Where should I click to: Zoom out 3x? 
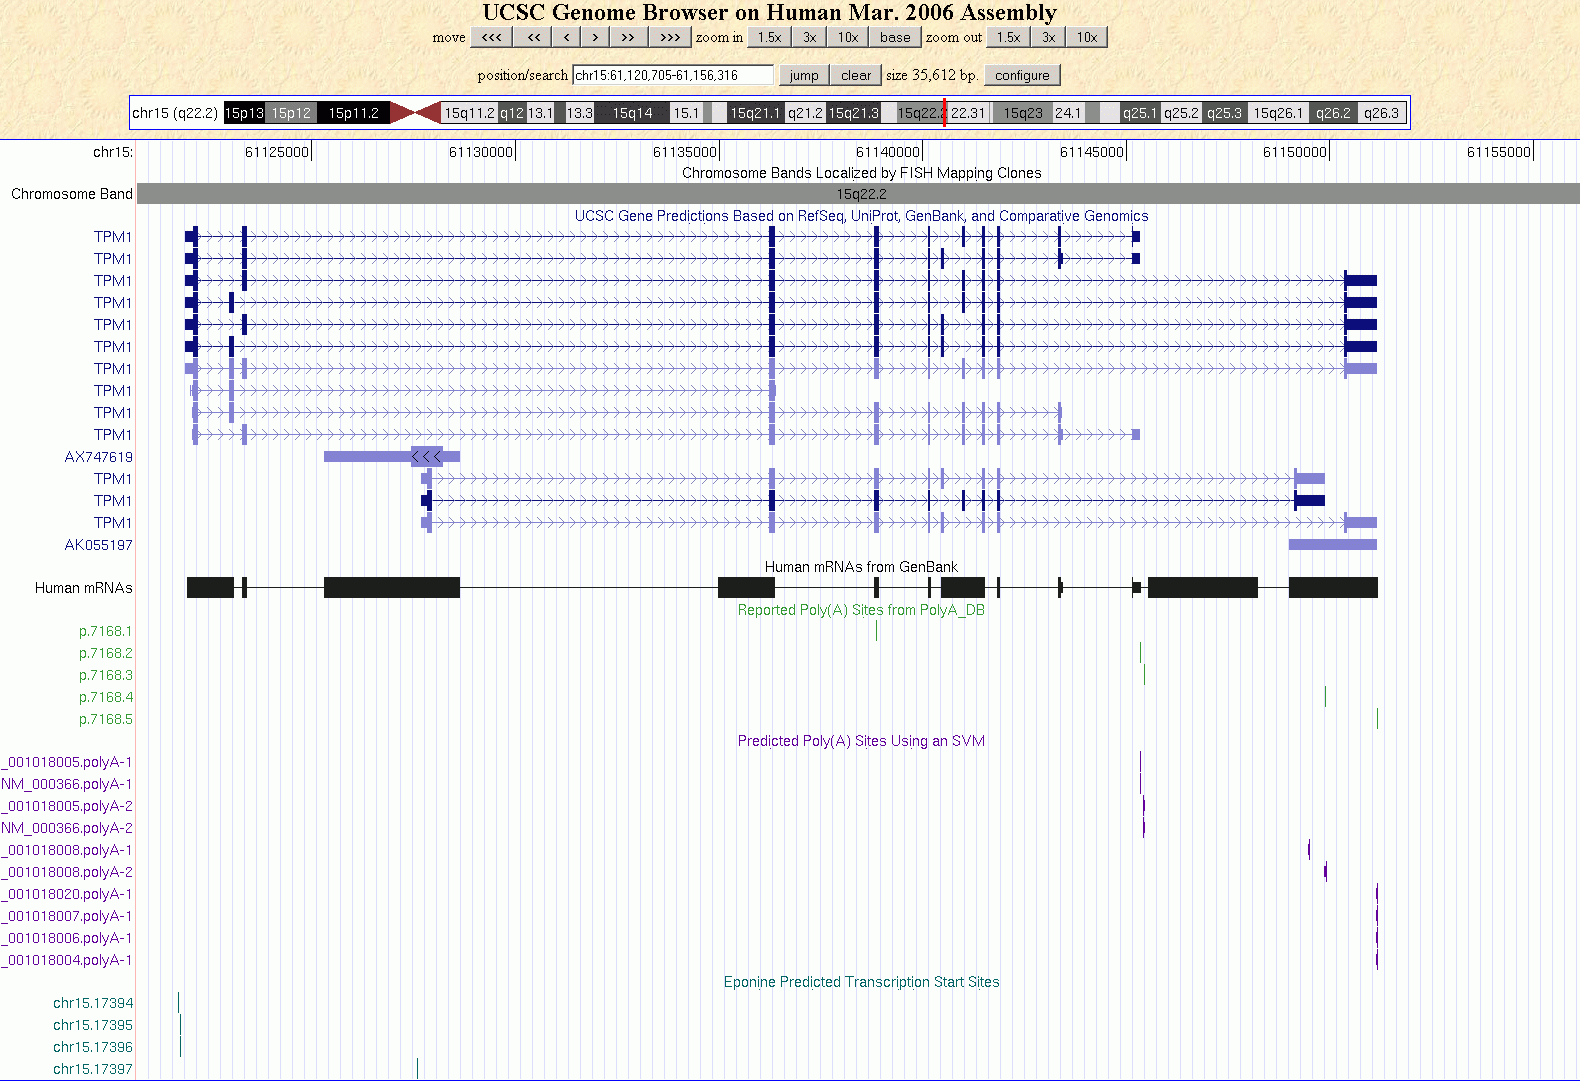[x=1048, y=37]
